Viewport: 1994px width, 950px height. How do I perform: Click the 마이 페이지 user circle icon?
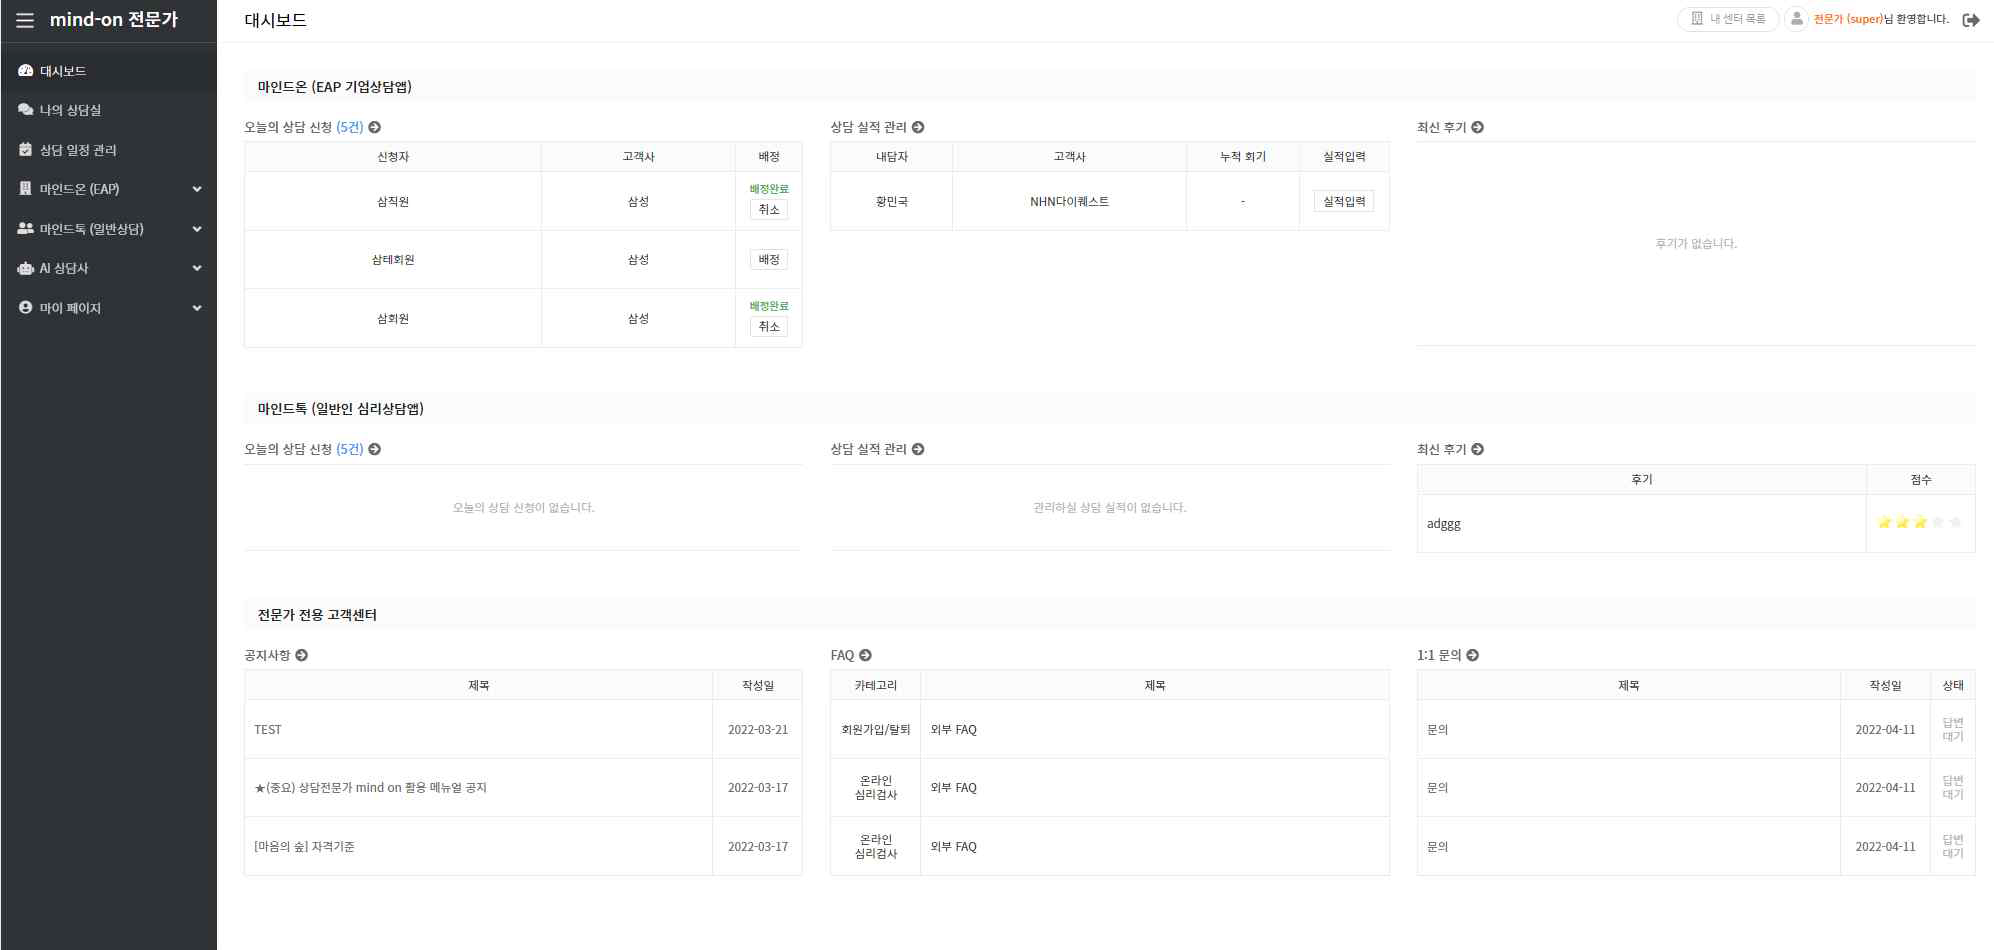tap(26, 308)
